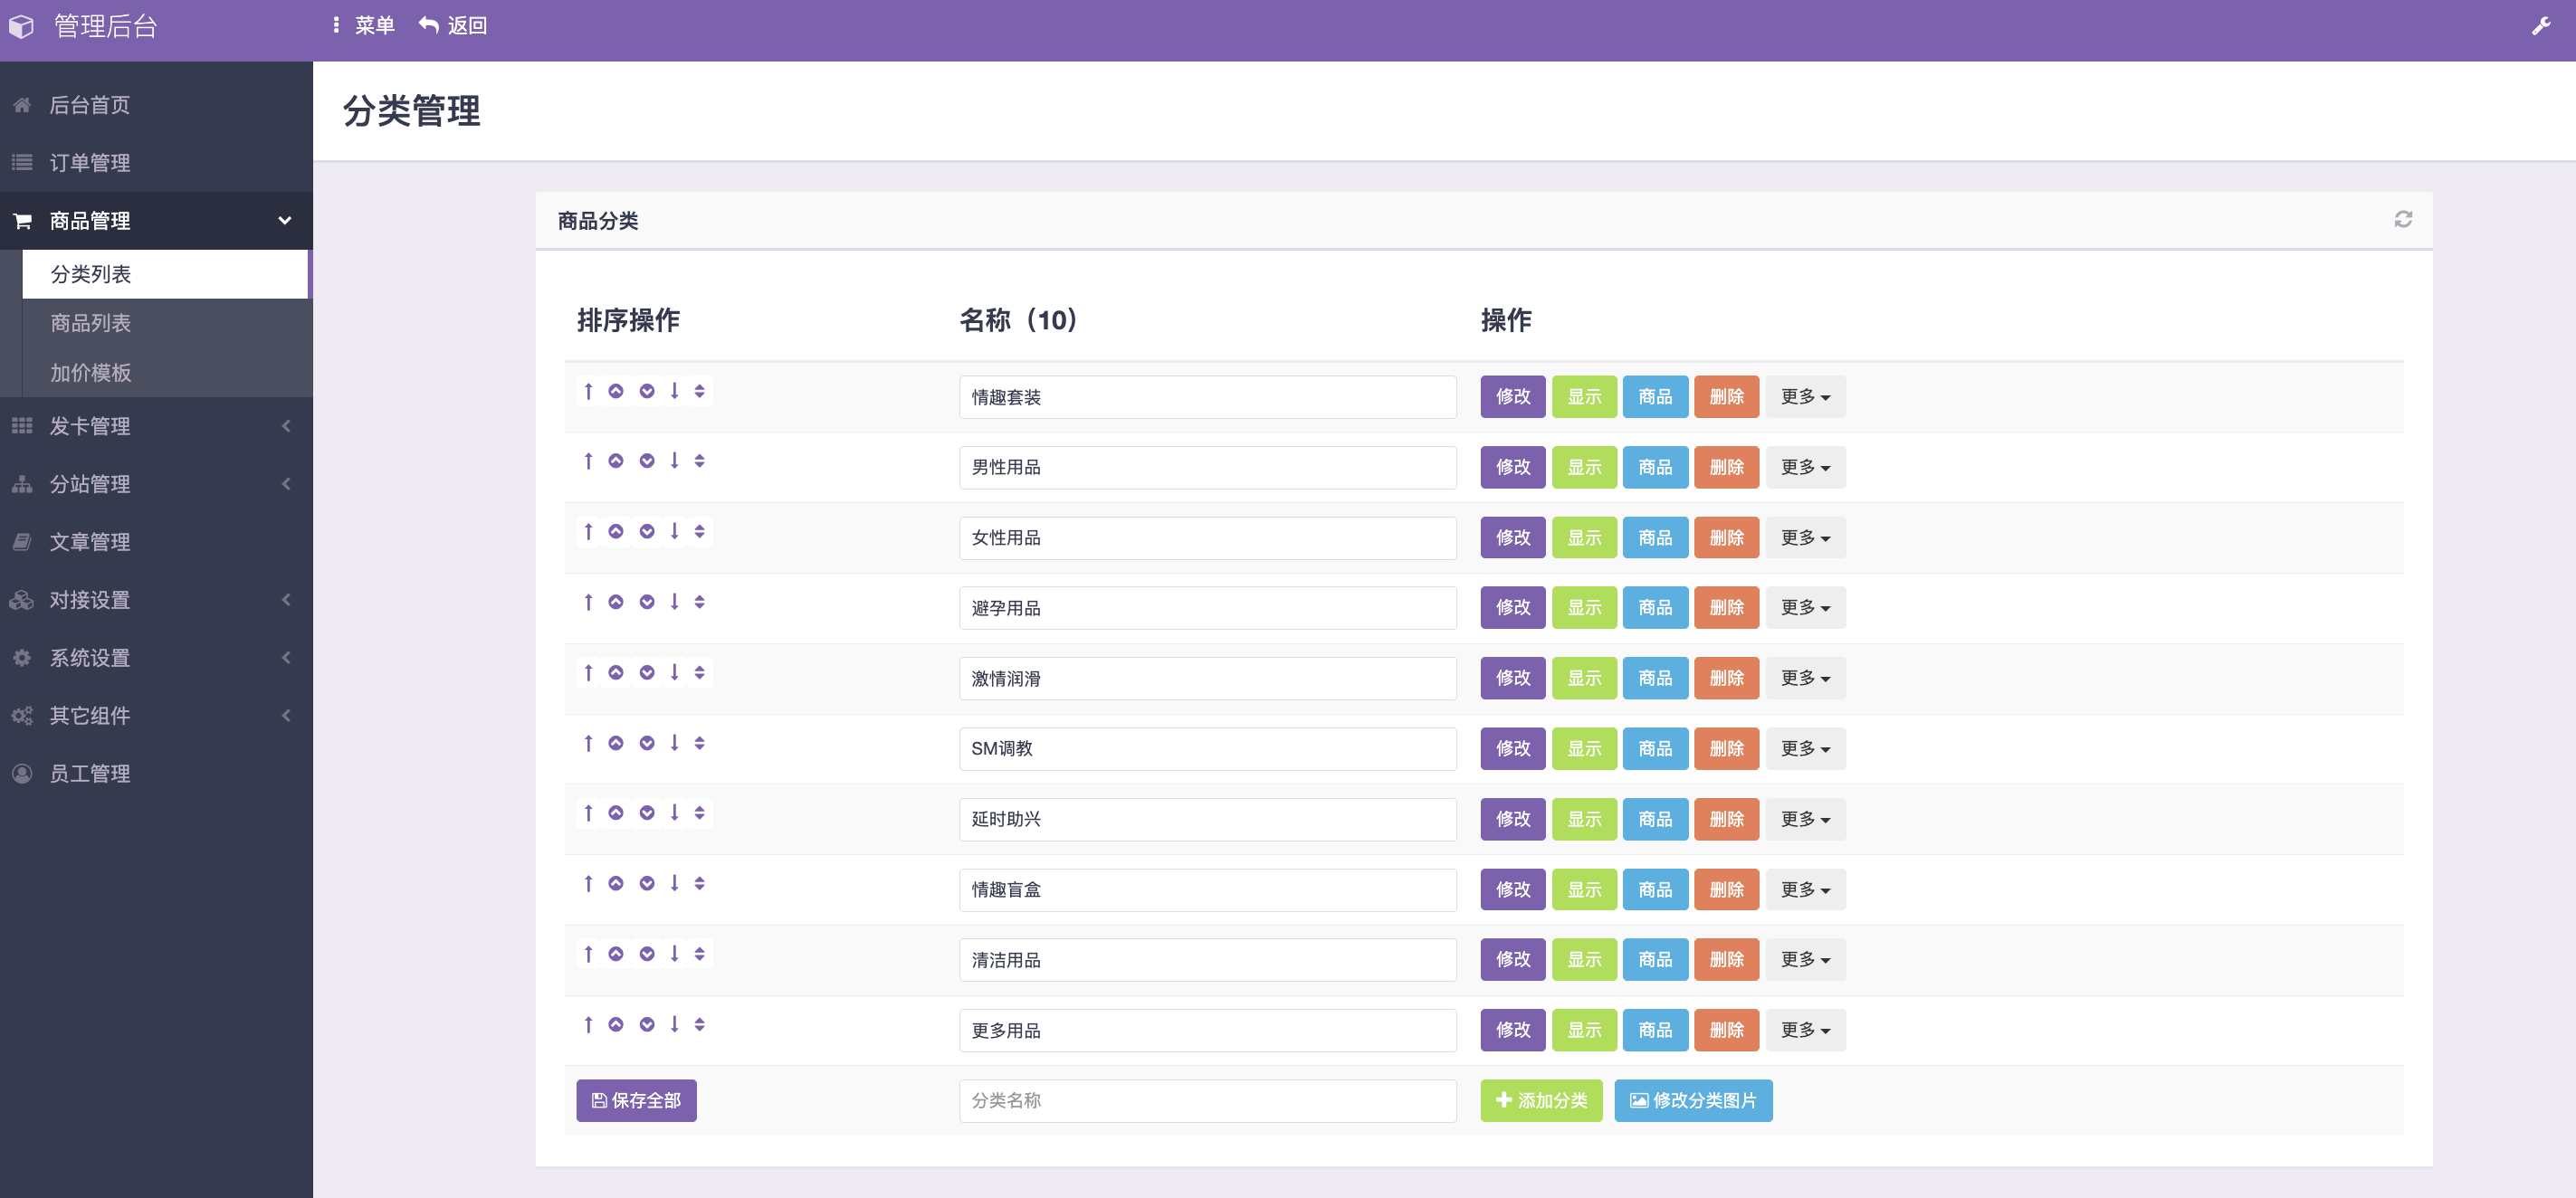Toggle visibility with 显示 for 激情润滑

[x=1583, y=678]
